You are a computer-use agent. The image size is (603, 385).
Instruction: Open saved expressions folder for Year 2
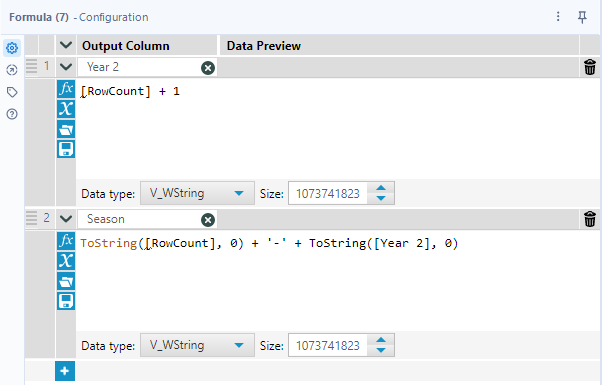(x=66, y=130)
